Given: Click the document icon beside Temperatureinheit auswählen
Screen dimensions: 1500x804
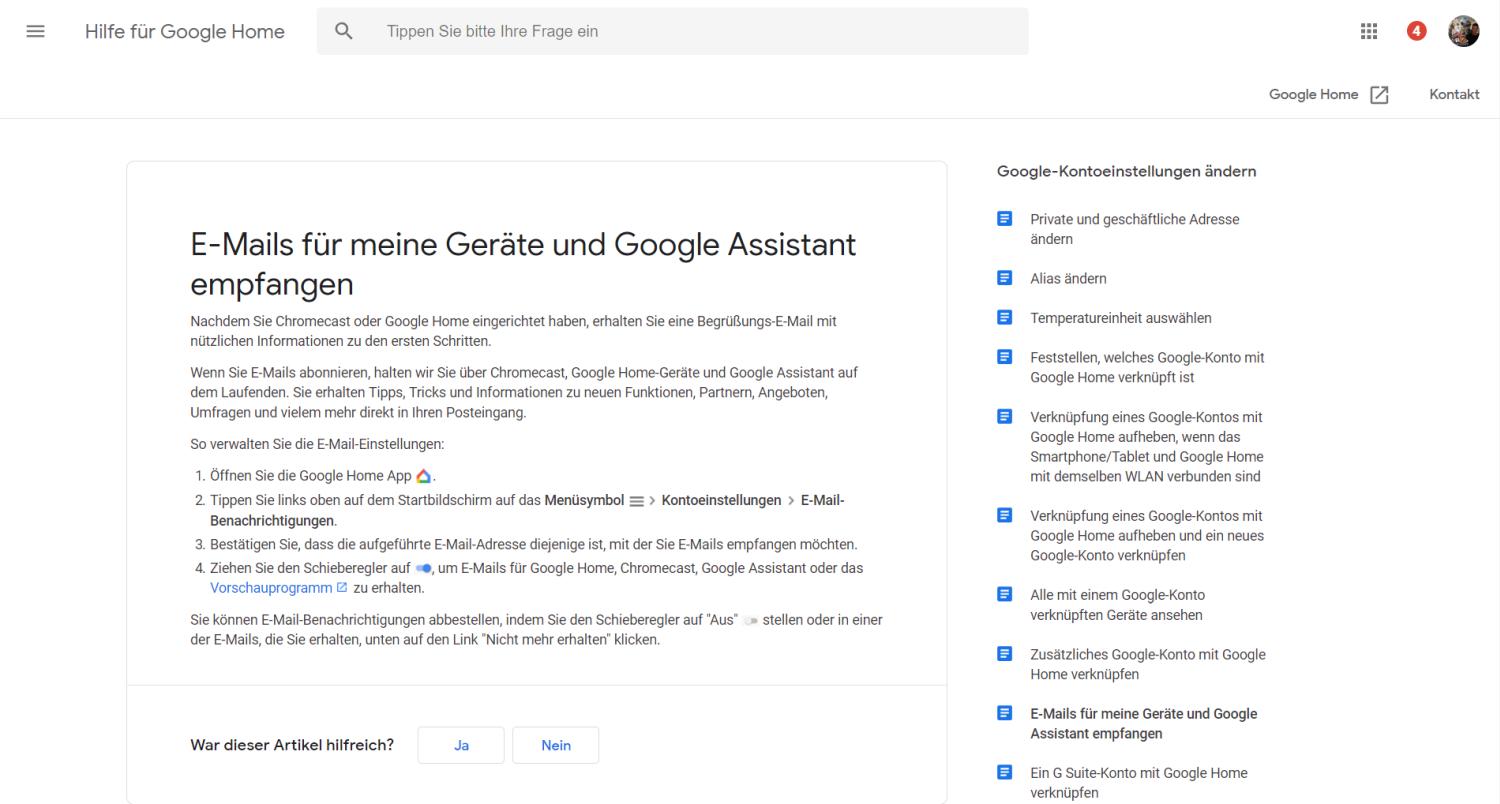Looking at the screenshot, I should 1005,318.
